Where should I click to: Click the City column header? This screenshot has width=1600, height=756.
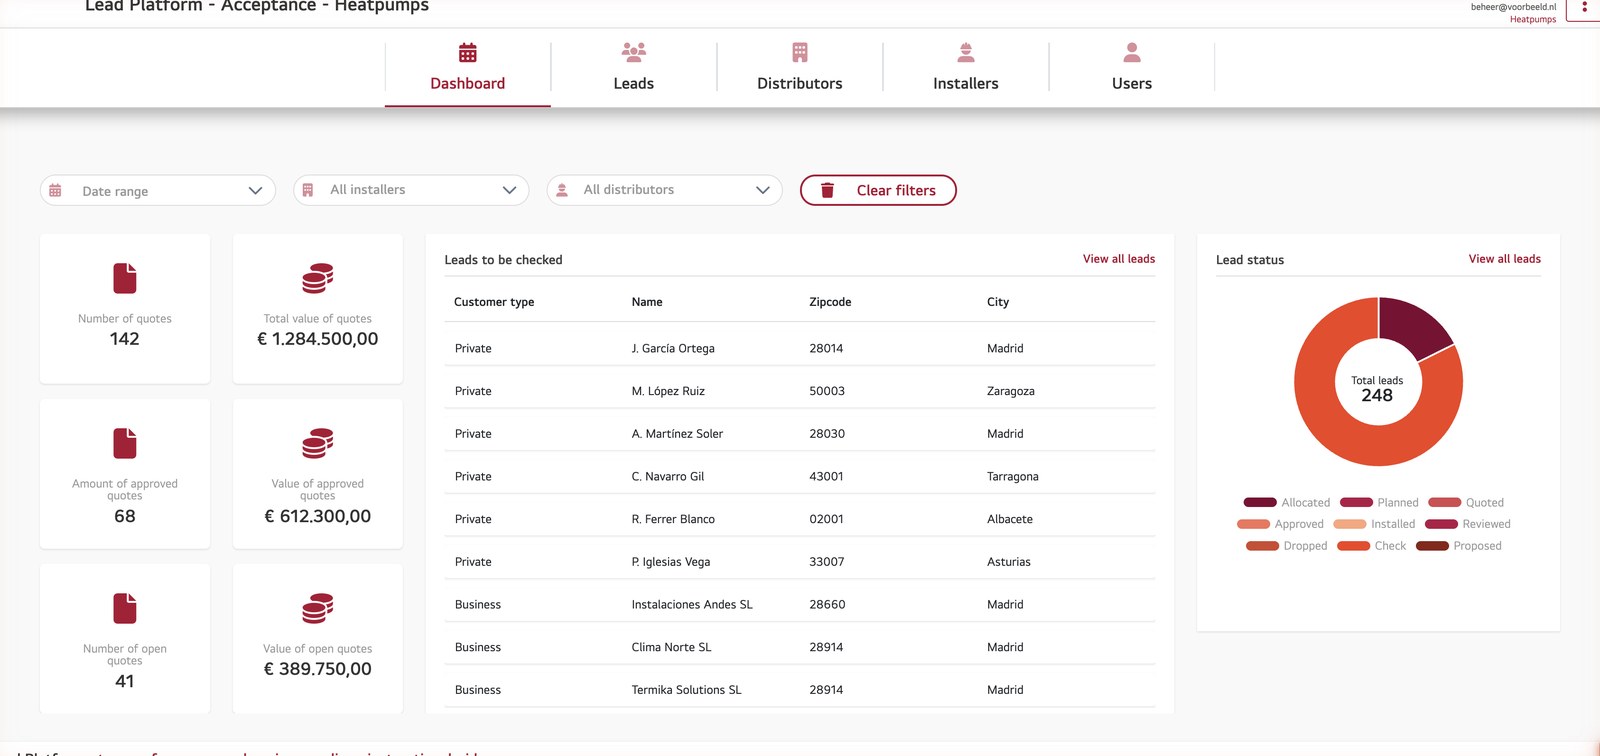tap(998, 302)
